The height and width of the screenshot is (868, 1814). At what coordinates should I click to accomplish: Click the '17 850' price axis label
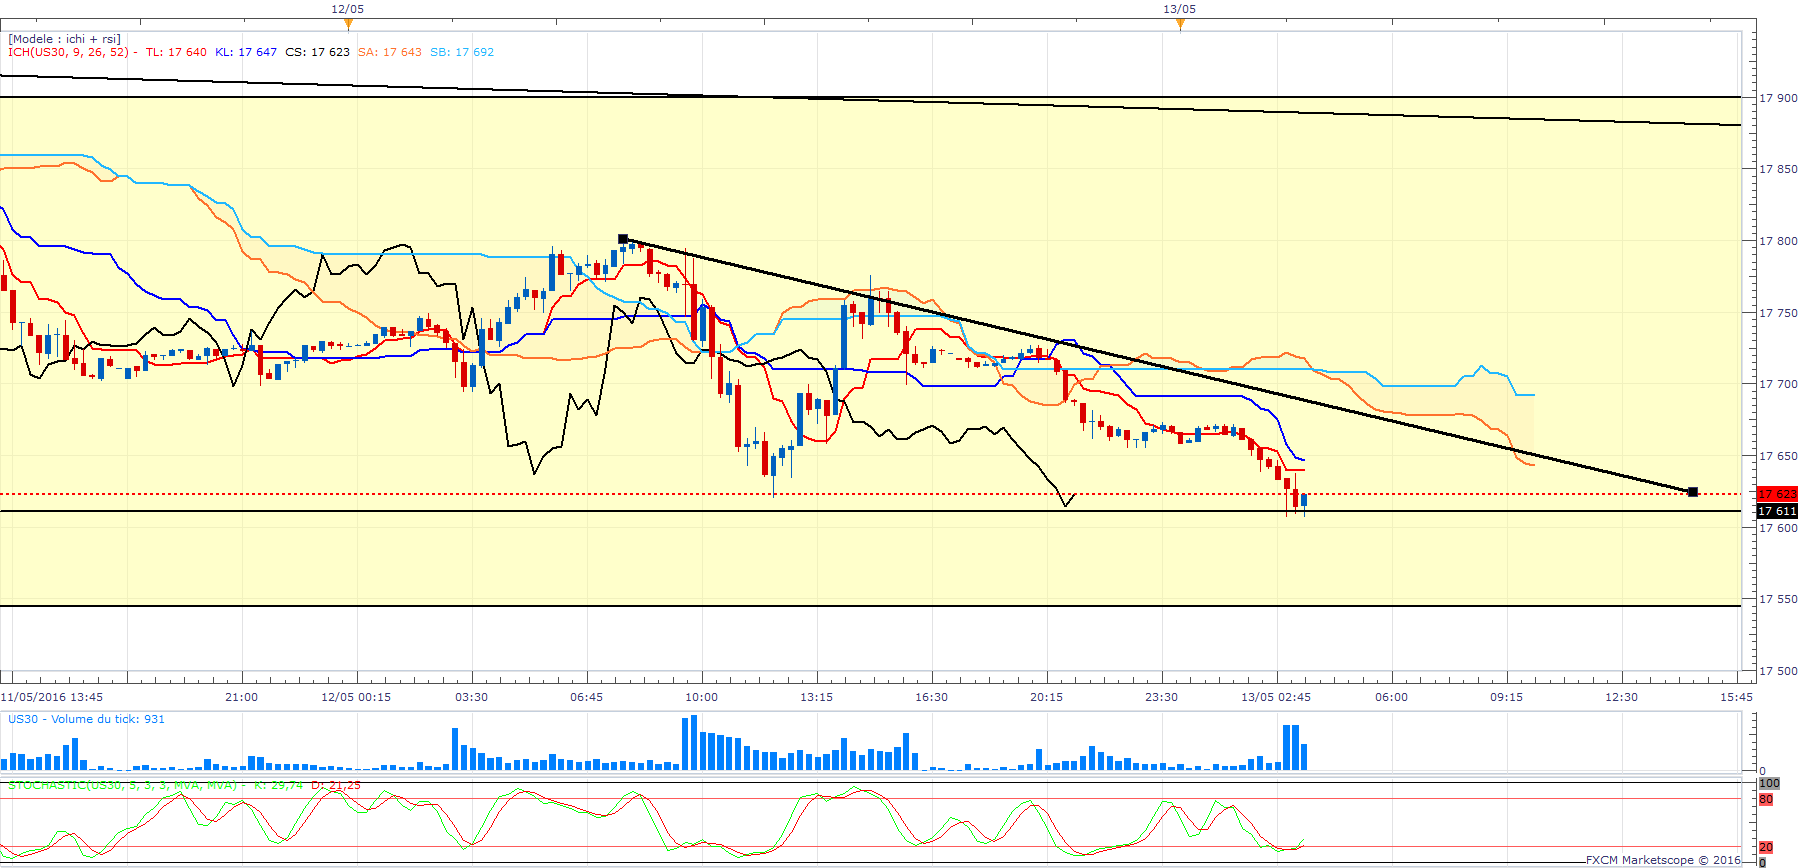tap(1778, 169)
